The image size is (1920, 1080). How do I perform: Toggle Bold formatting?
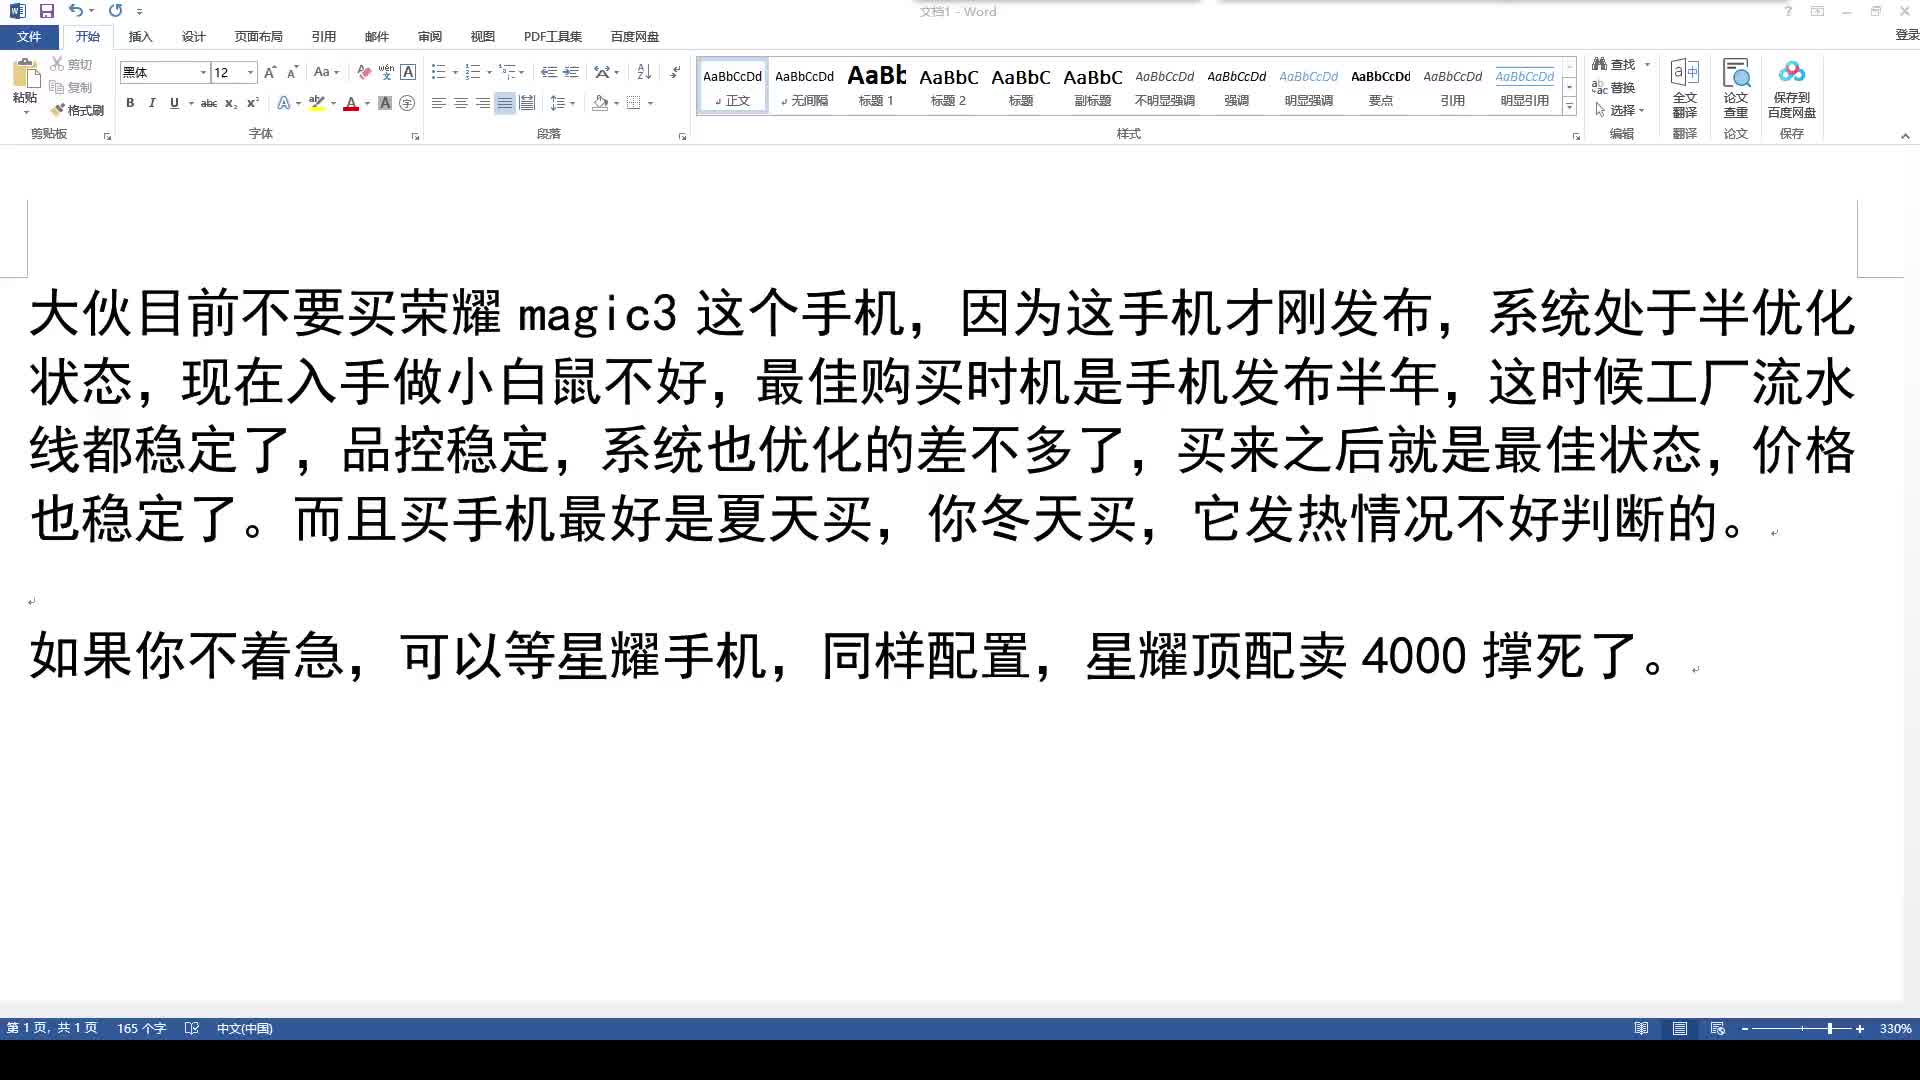130,103
